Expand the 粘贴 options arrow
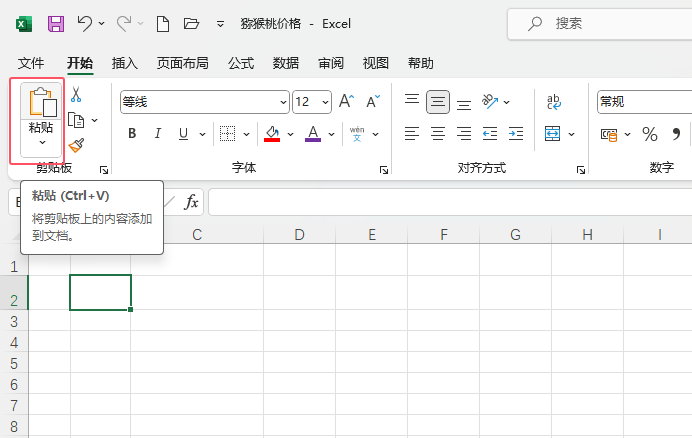 pos(42,142)
